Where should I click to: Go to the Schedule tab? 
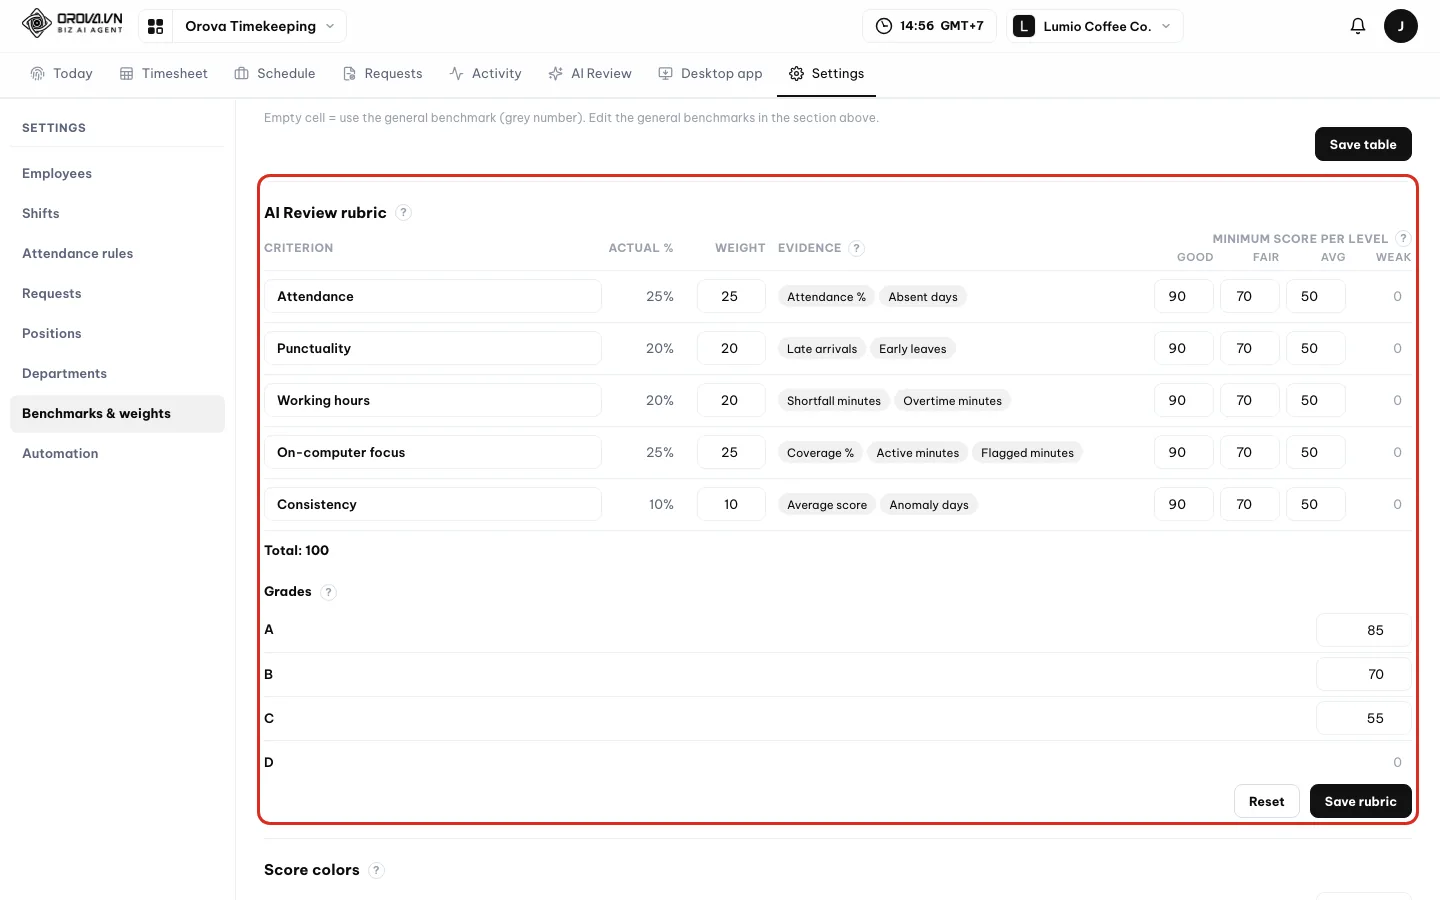click(x=274, y=74)
